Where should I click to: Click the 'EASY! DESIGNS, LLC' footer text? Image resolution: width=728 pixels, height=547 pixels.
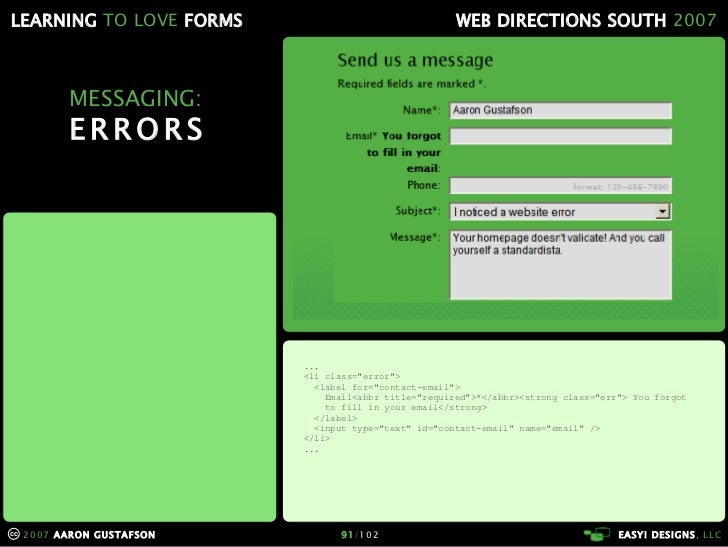[x=670, y=534]
